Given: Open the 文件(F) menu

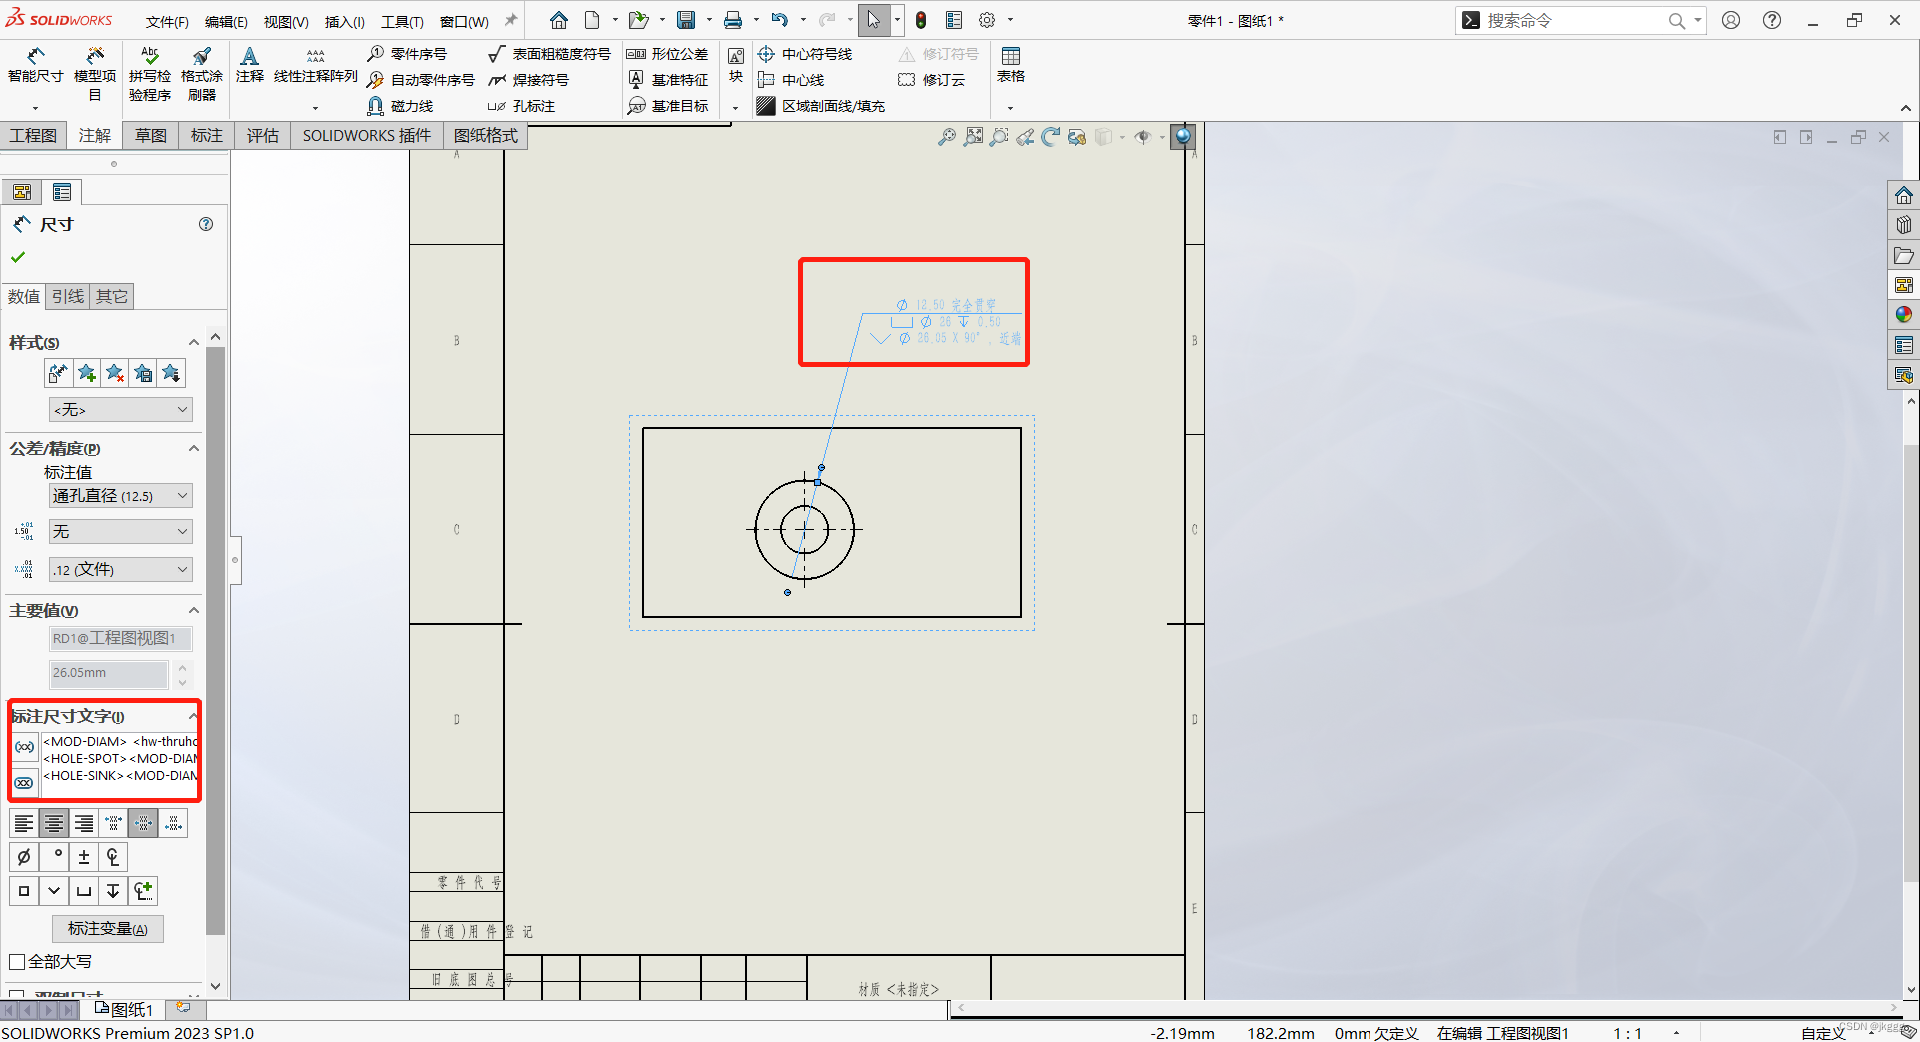Looking at the screenshot, I should (x=167, y=22).
